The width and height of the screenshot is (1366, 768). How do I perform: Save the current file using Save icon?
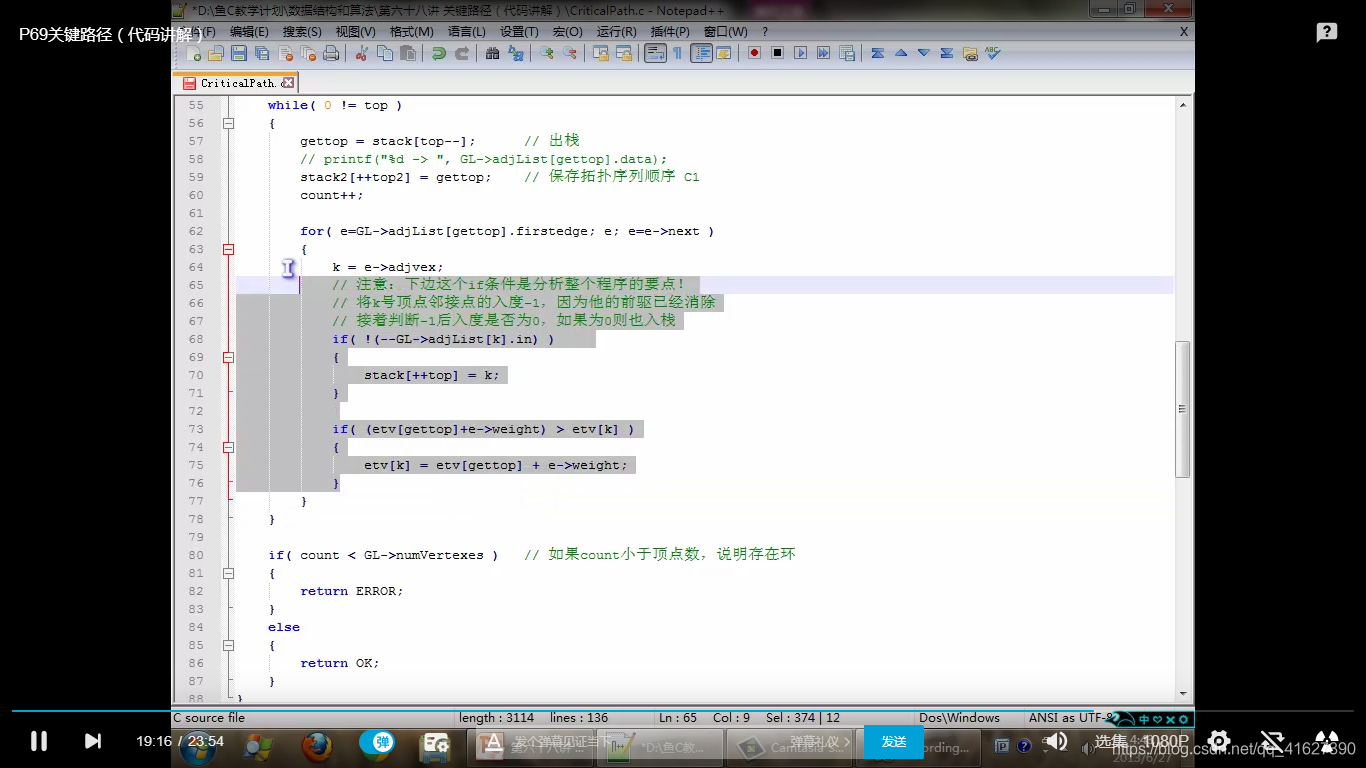[239, 53]
